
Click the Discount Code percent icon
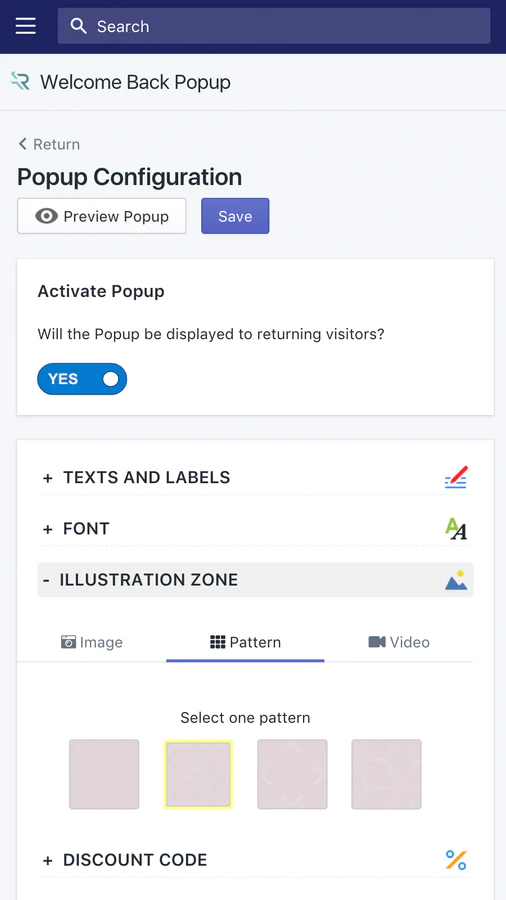coord(456,860)
